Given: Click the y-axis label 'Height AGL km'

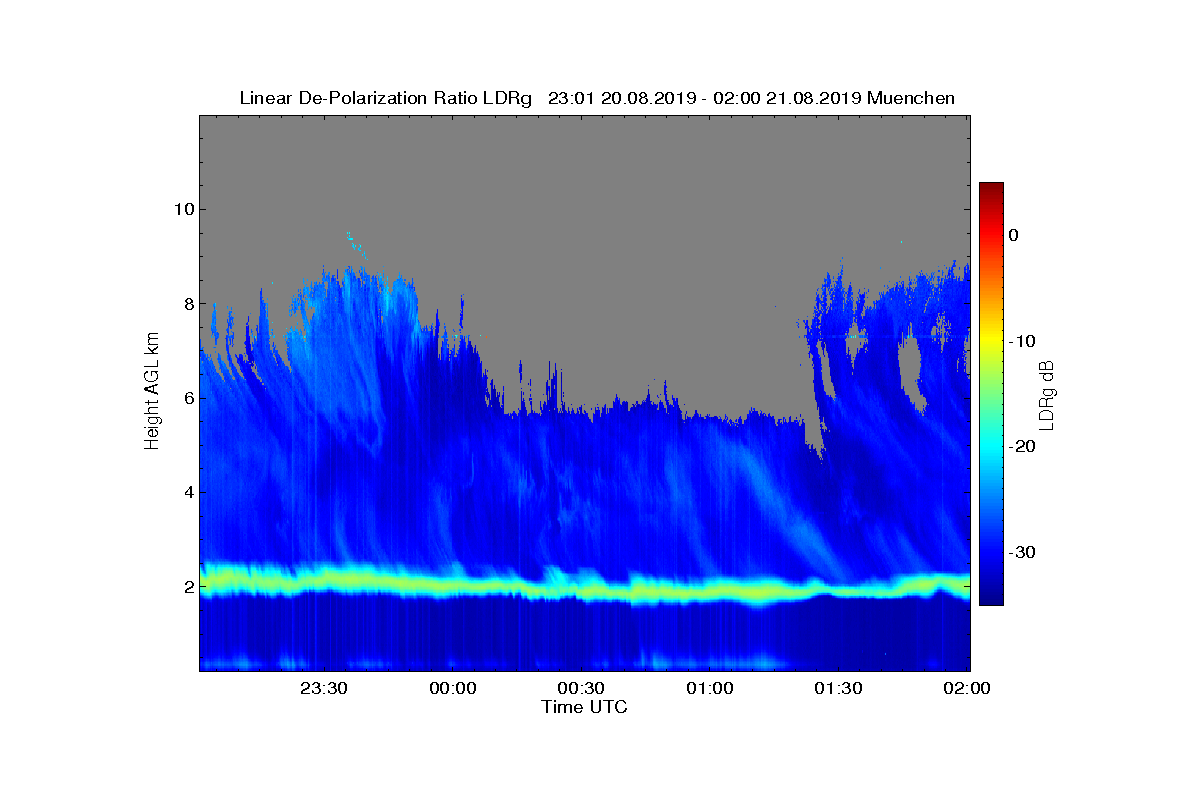Looking at the screenshot, I should (152, 392).
